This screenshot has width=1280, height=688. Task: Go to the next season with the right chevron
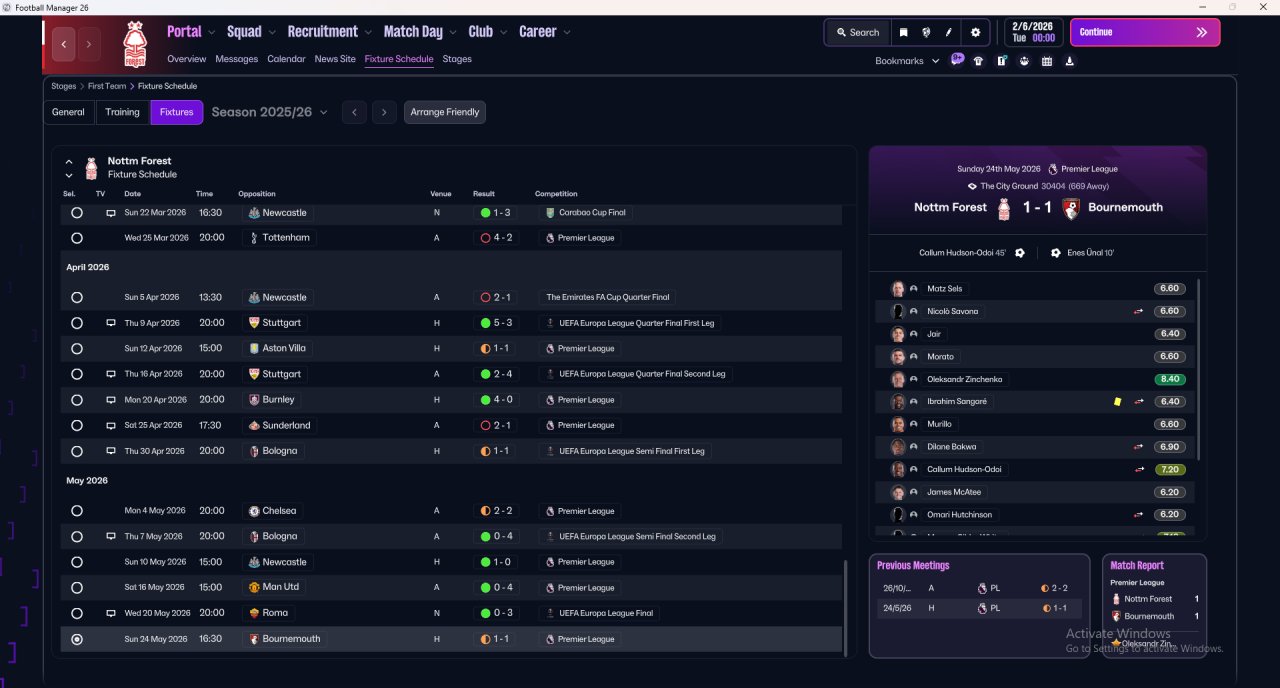[x=385, y=112]
